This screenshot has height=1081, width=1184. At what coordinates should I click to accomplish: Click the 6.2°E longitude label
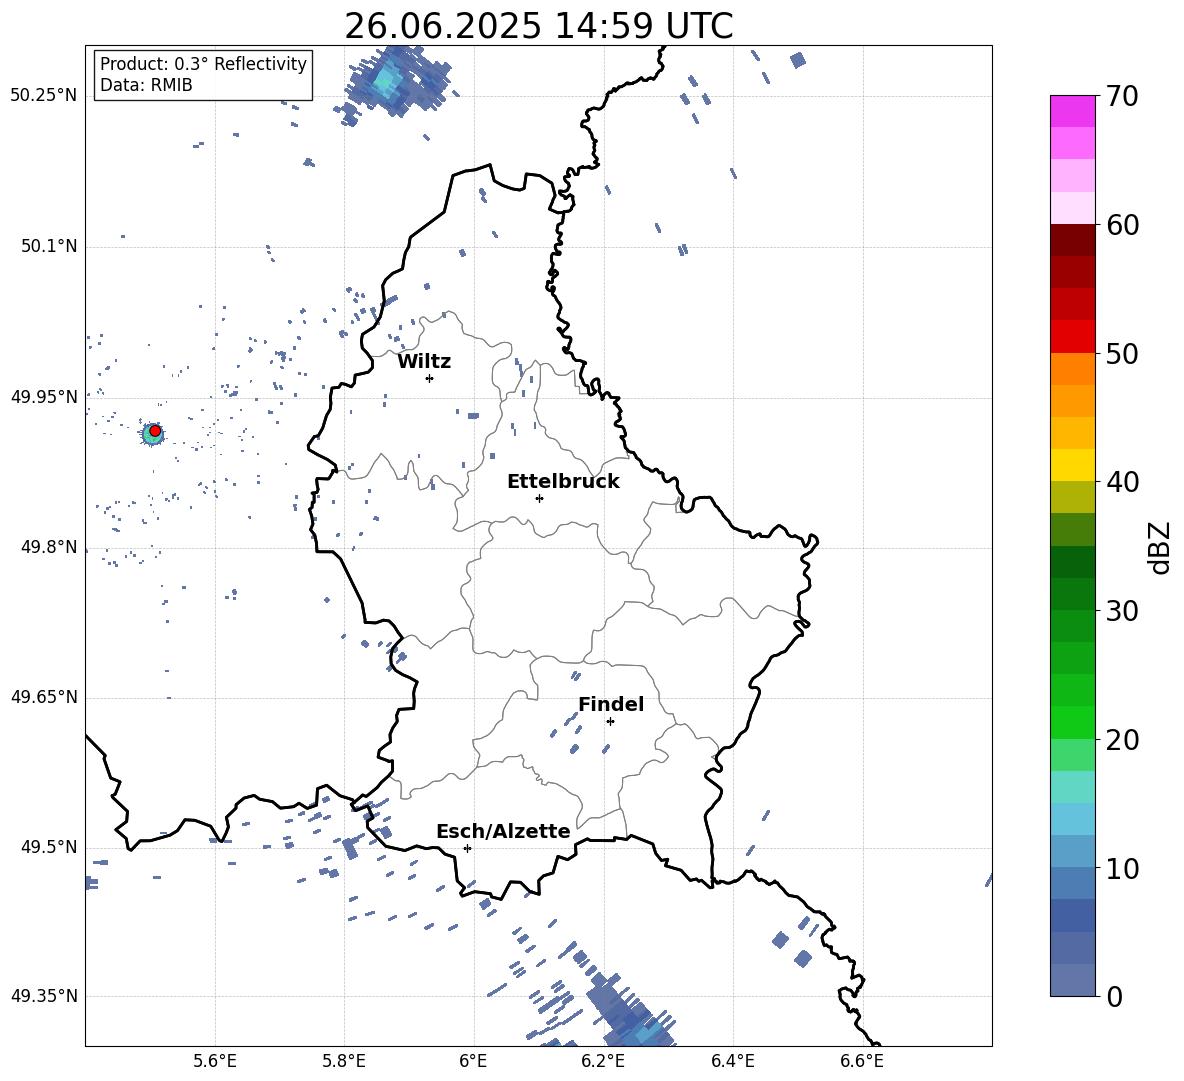click(603, 1061)
